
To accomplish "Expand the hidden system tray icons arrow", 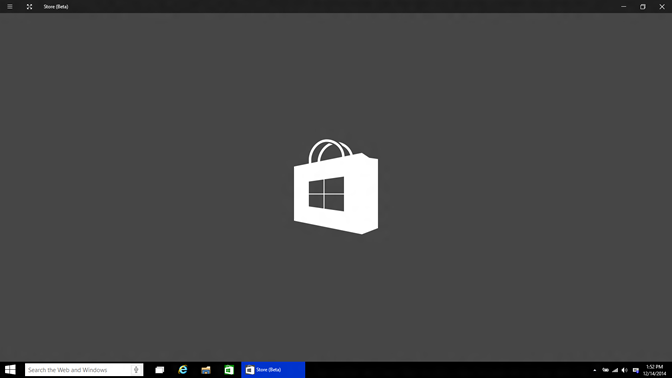I will coord(594,370).
